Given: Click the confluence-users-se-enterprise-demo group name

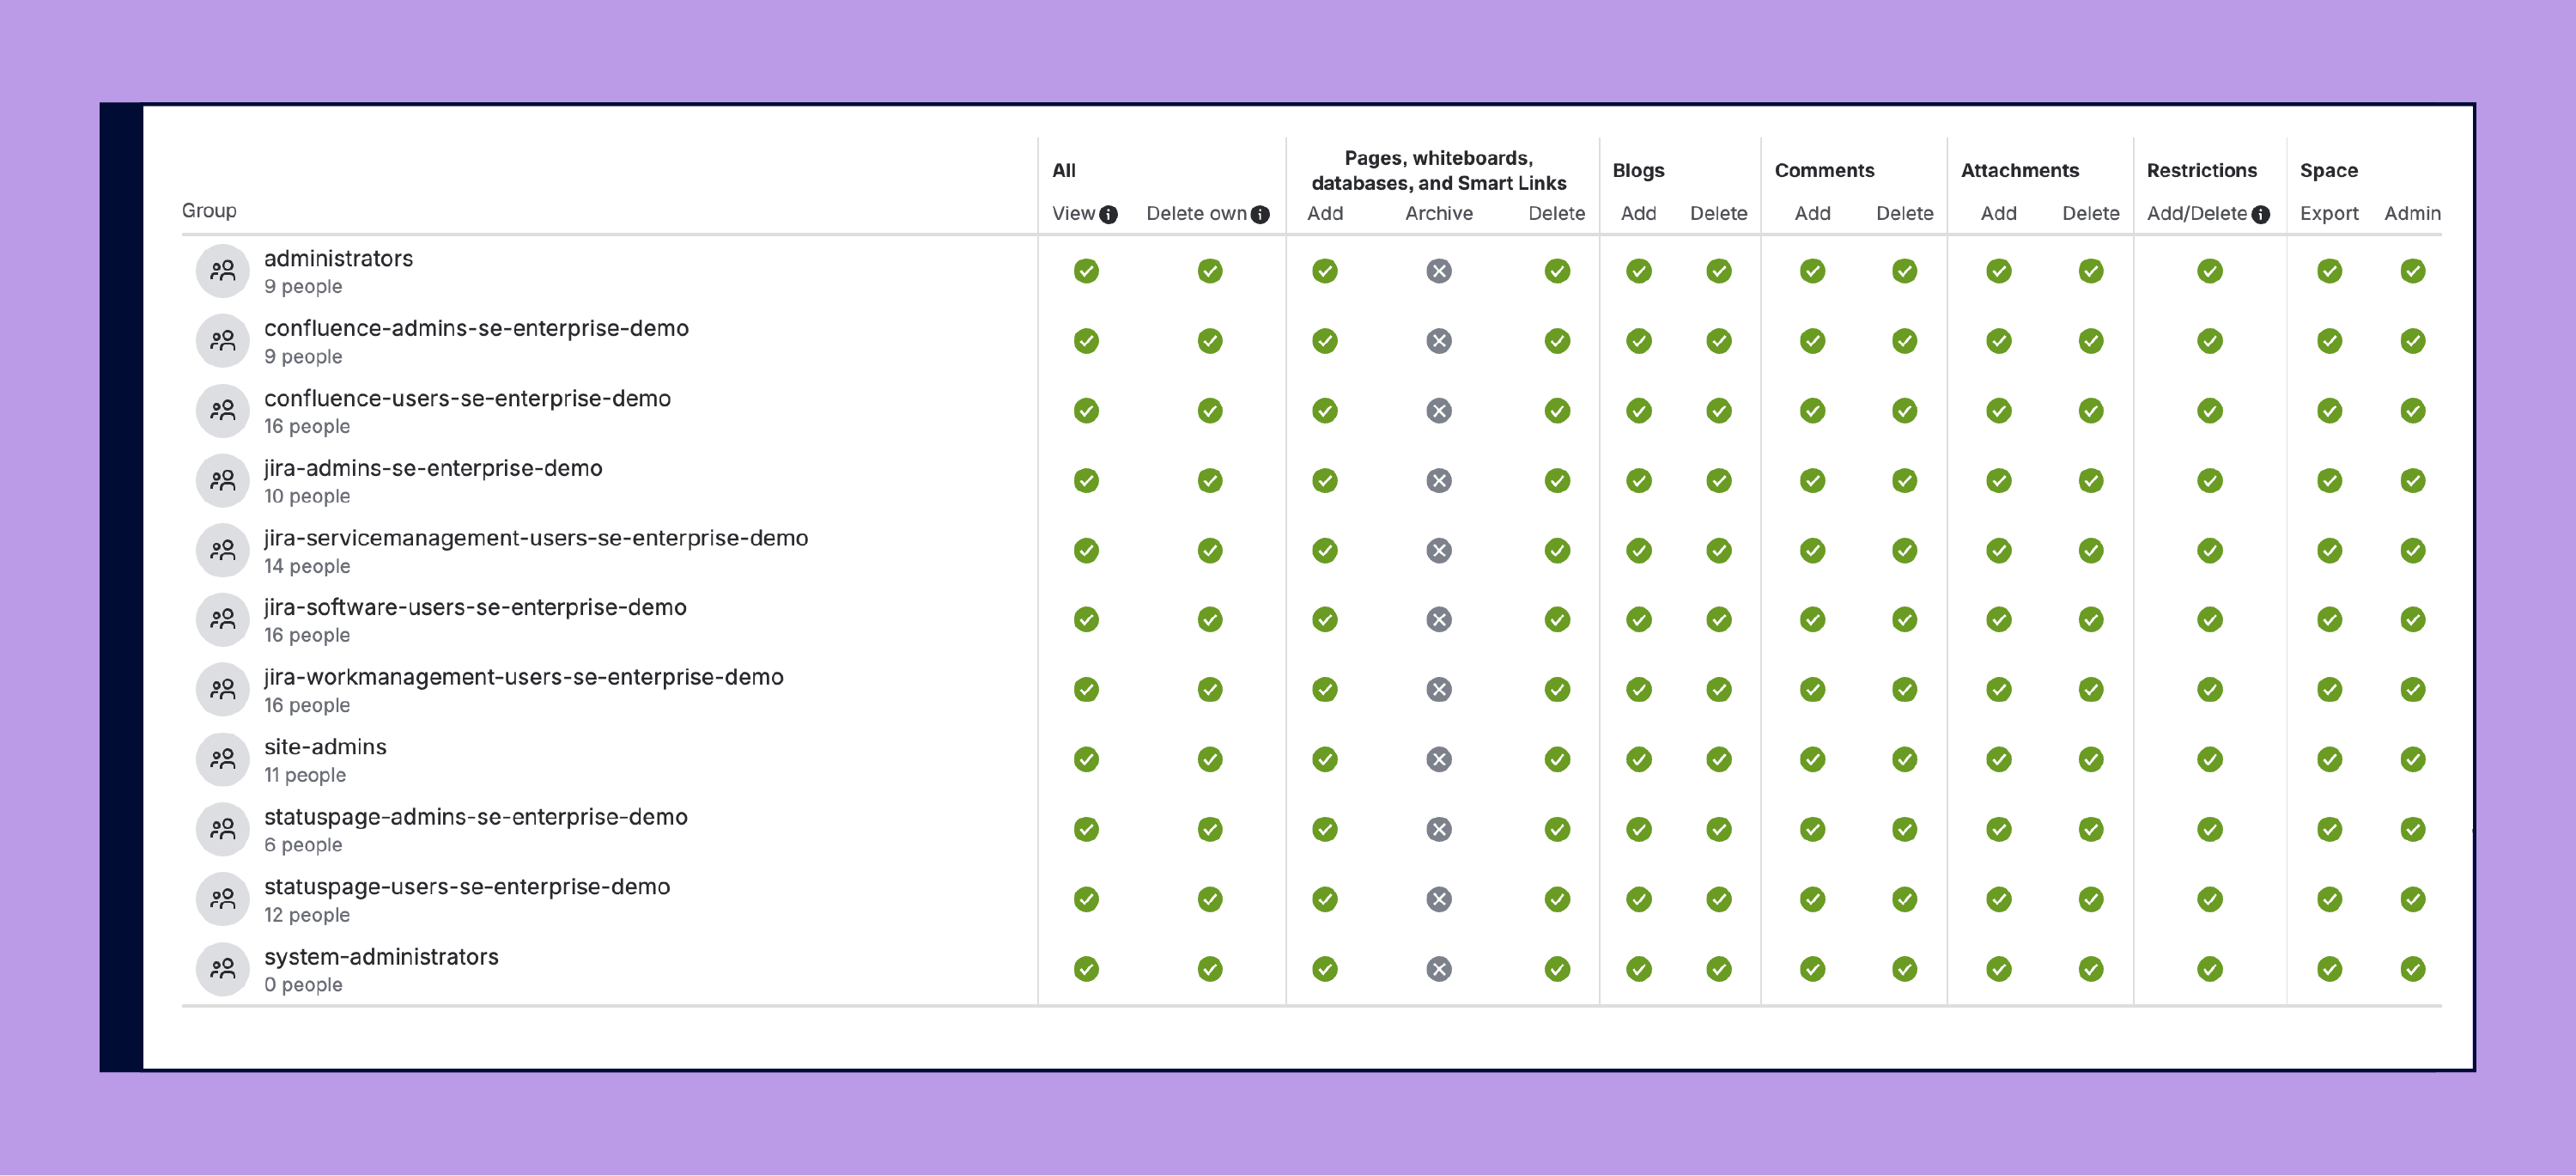Looking at the screenshot, I should point(468,398).
